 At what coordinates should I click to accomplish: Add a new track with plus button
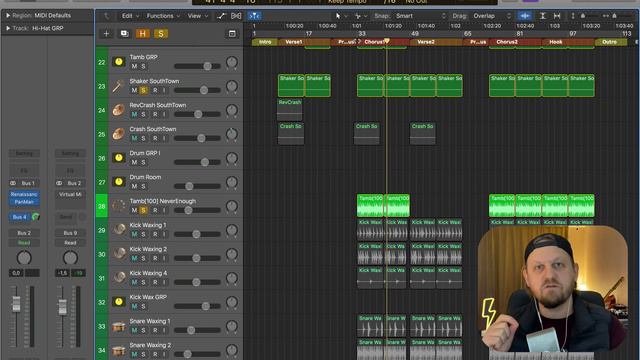[x=106, y=34]
